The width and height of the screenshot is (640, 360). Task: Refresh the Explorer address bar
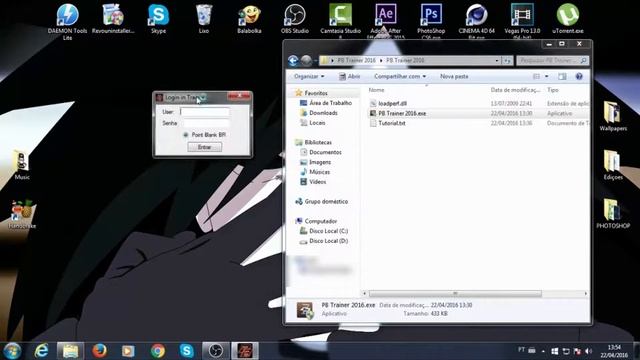[507, 60]
